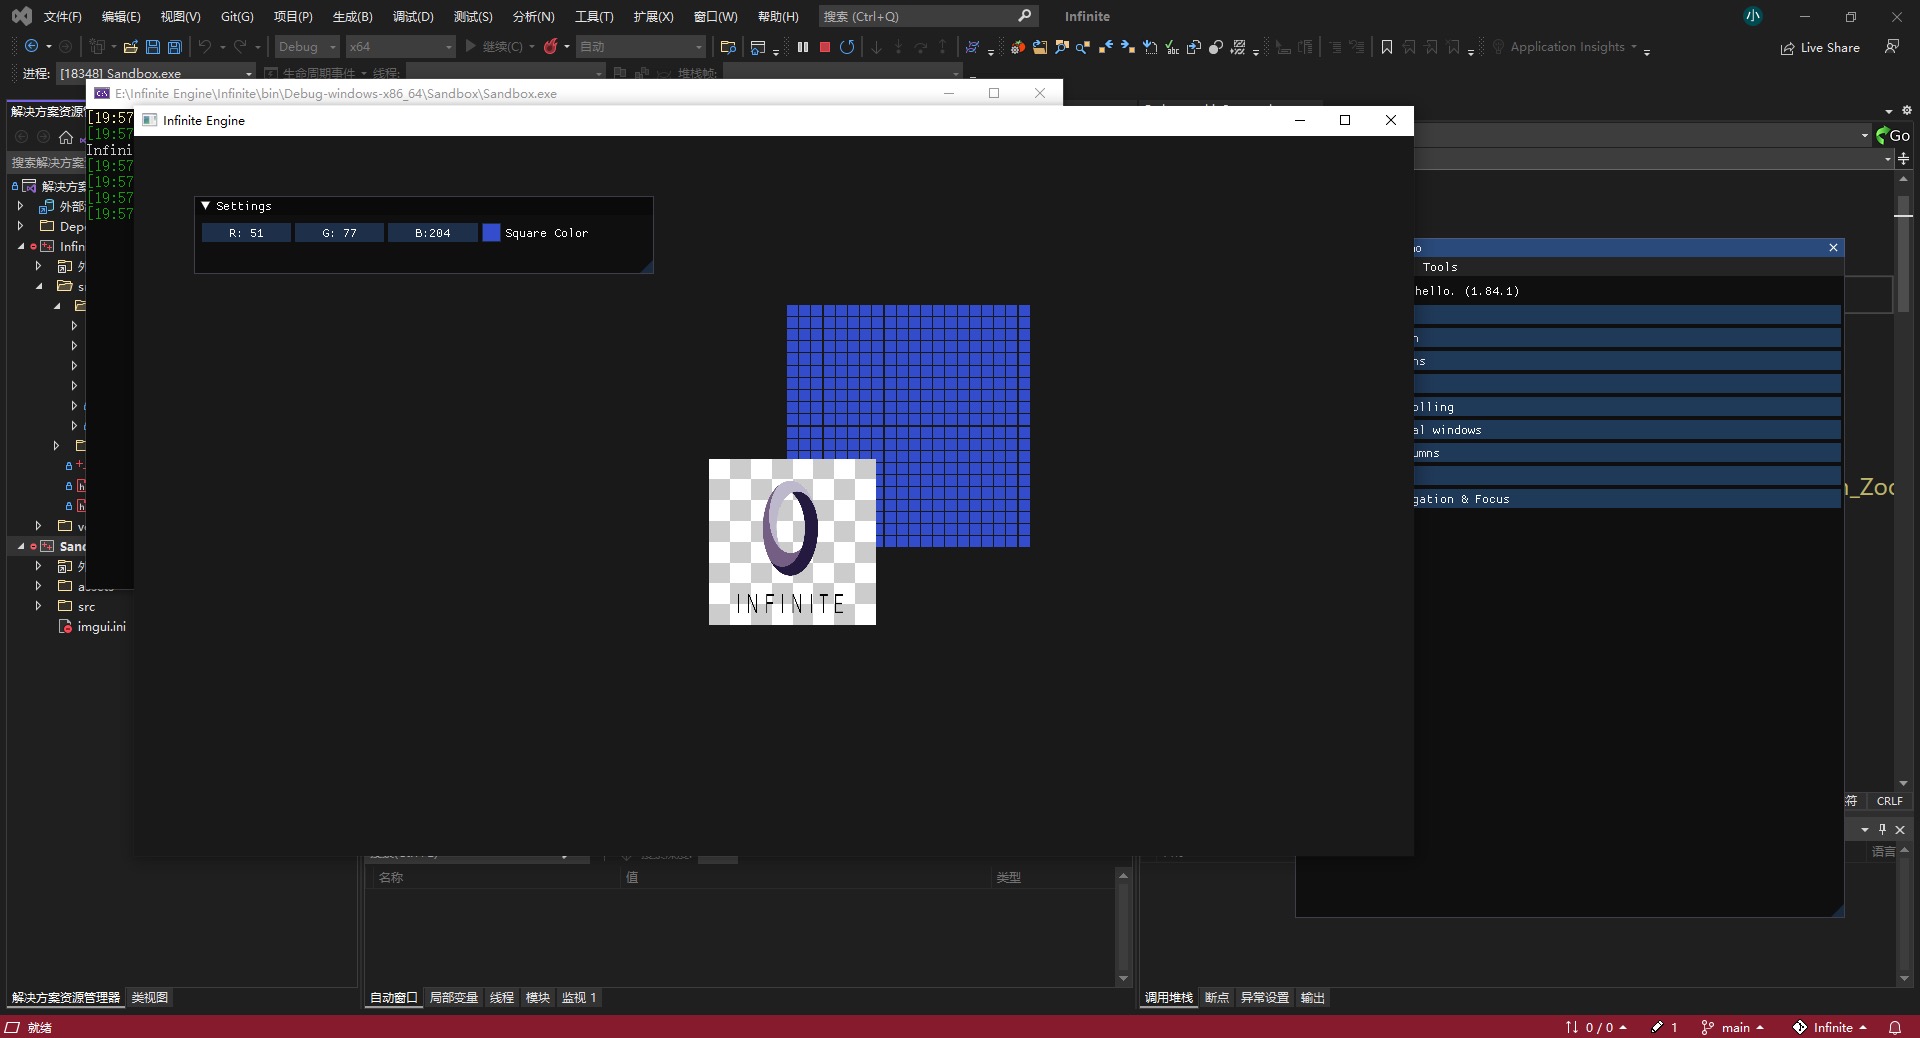Collapse the Sandbox project node
Screen dimensions: 1920x1038
(x=21, y=546)
